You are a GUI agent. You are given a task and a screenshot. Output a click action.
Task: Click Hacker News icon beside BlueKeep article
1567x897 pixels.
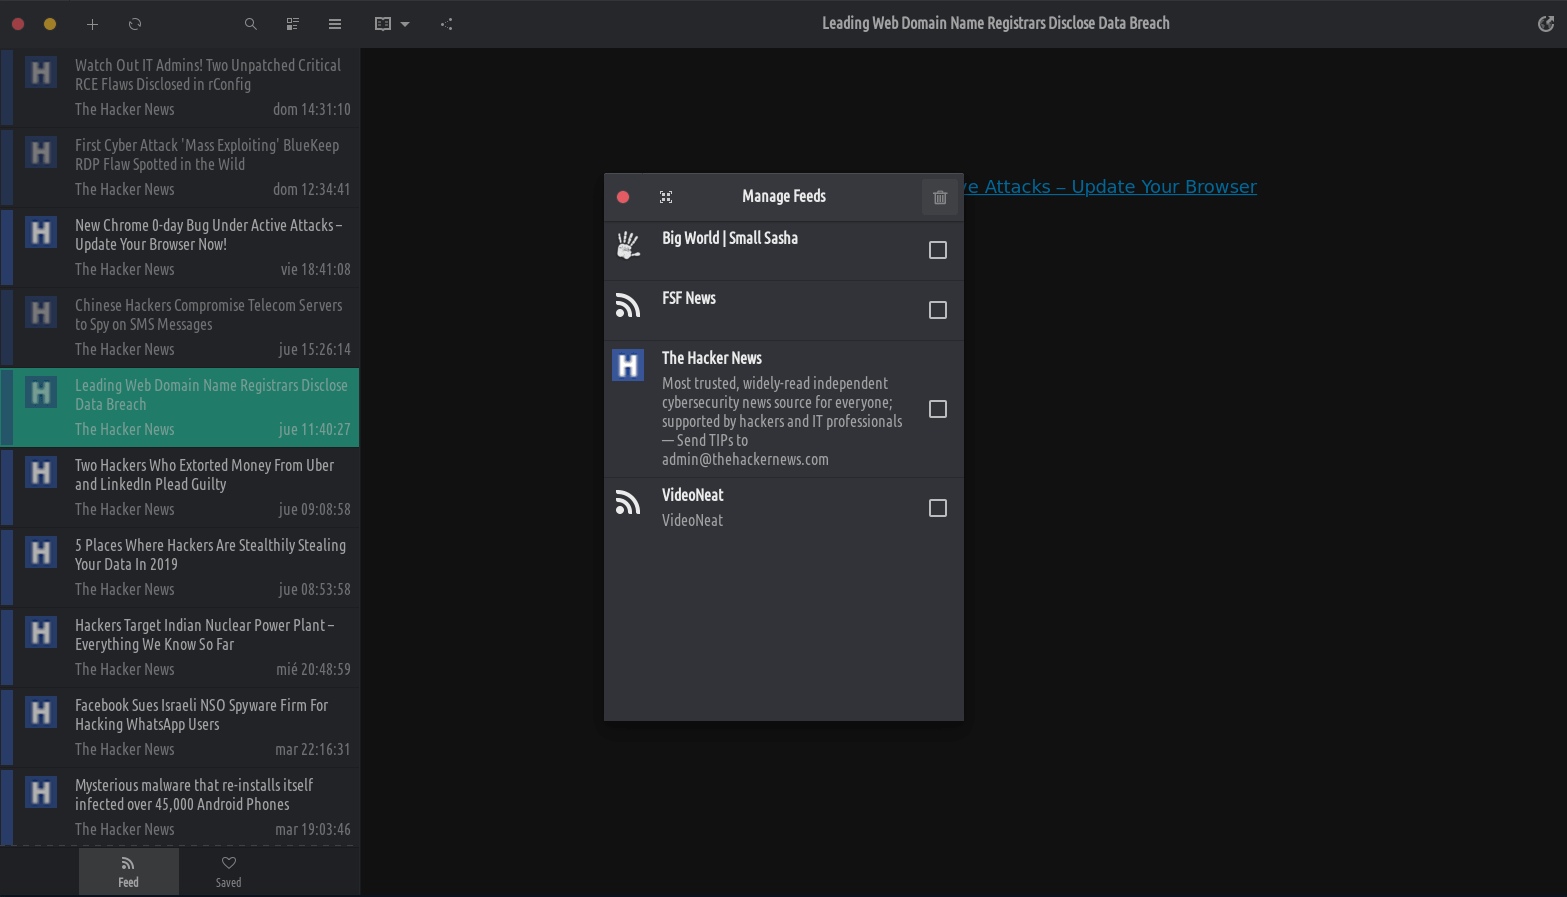(41, 152)
